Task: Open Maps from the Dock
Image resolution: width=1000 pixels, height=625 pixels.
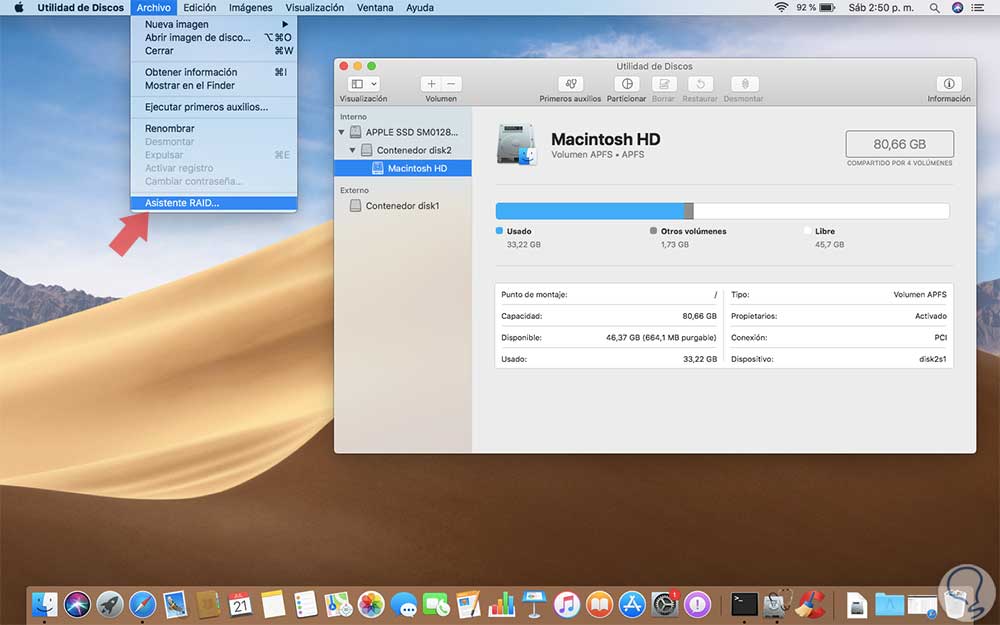Action: pos(338,604)
